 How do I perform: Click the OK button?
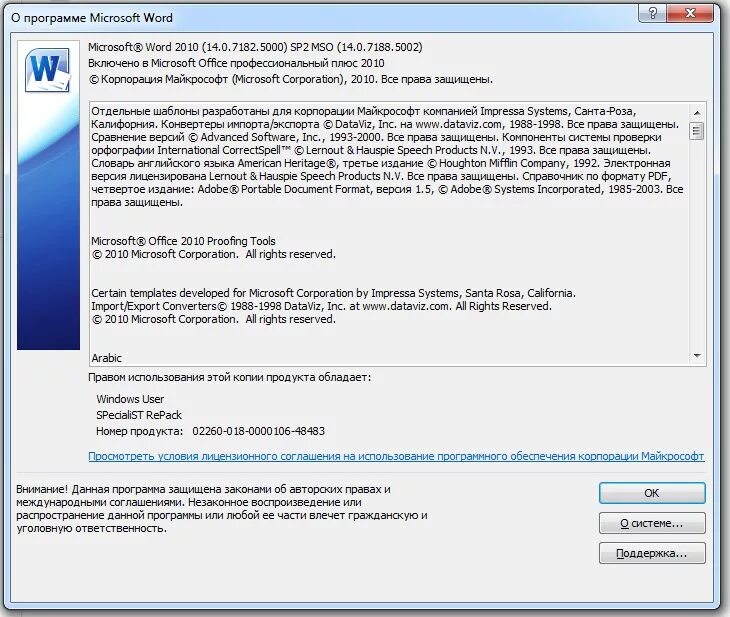[x=652, y=493]
